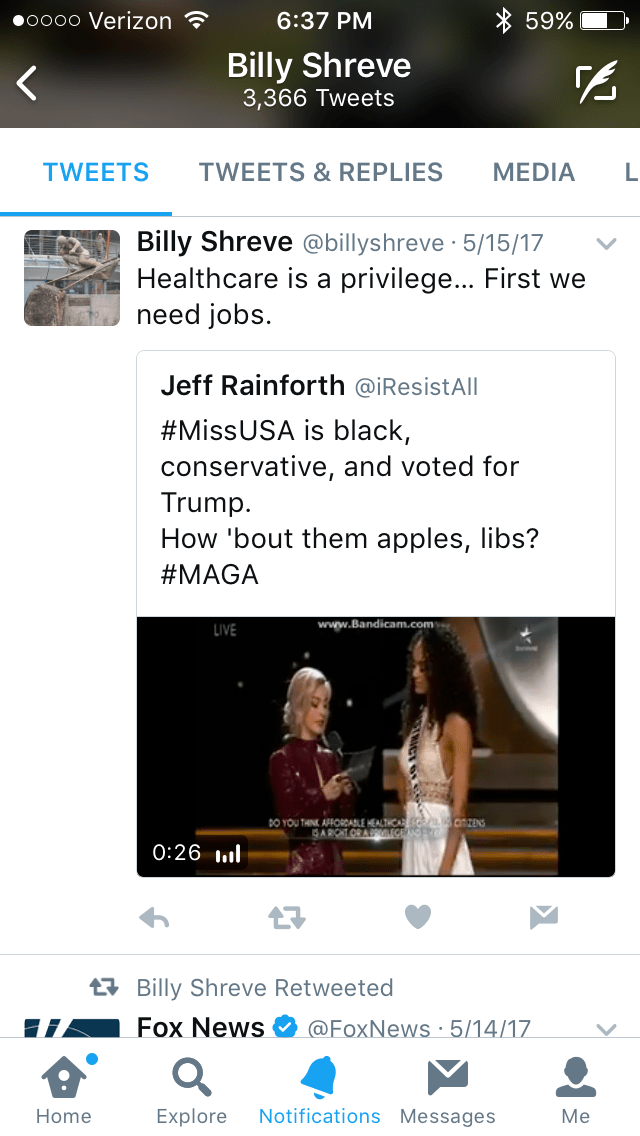Select the Tweets tab

[96, 172]
